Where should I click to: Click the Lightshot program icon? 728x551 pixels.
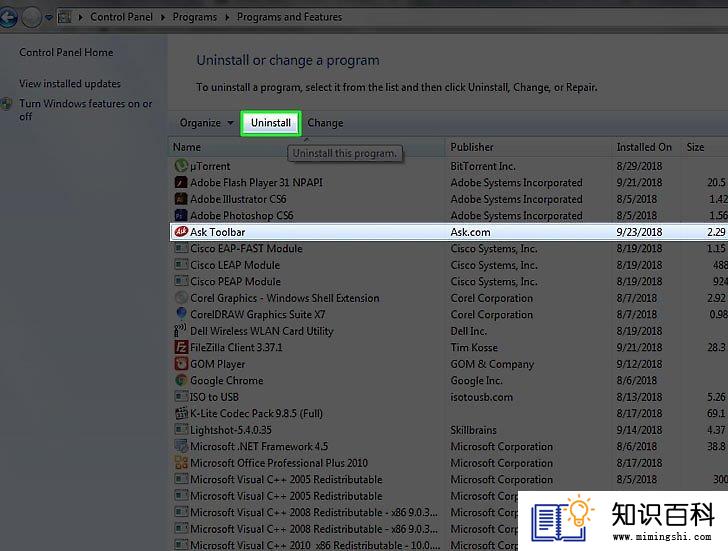181,429
